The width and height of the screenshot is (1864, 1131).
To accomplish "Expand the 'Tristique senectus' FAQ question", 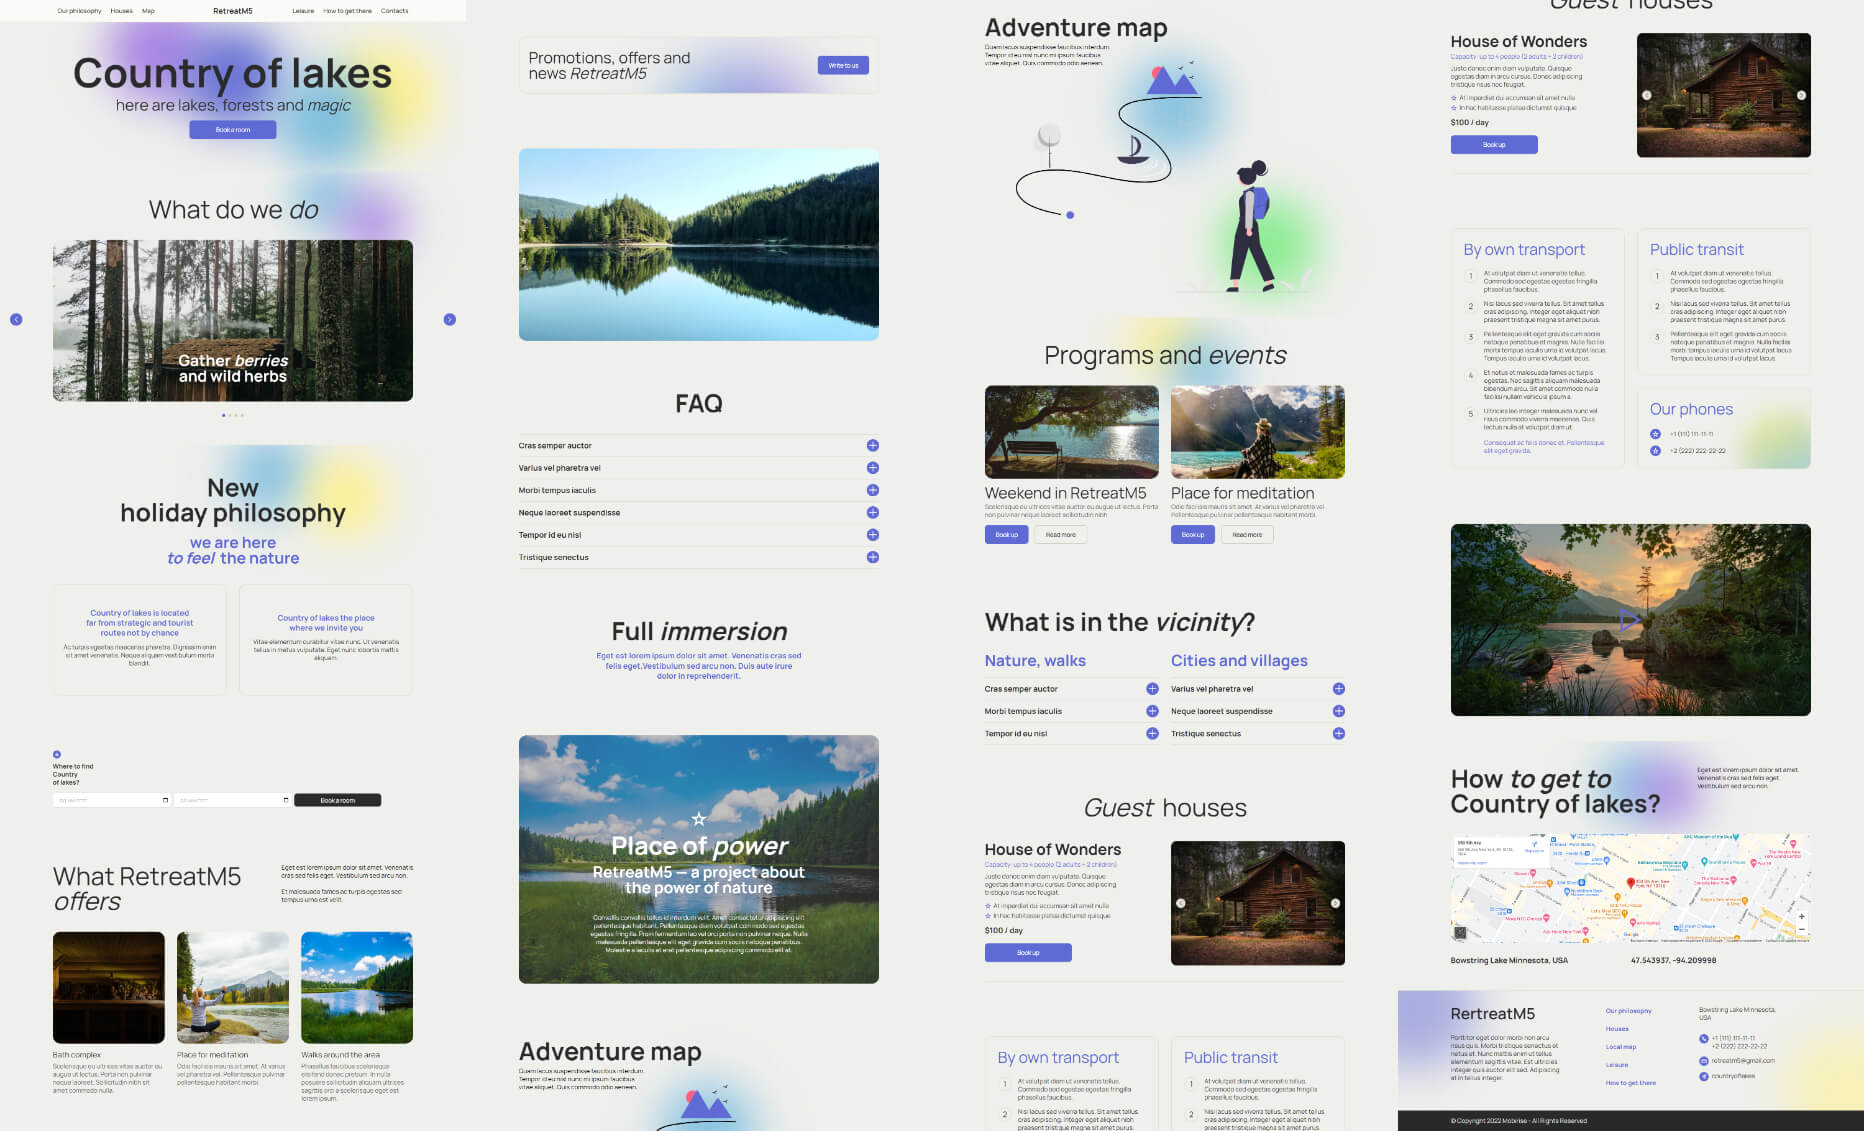I will point(872,557).
